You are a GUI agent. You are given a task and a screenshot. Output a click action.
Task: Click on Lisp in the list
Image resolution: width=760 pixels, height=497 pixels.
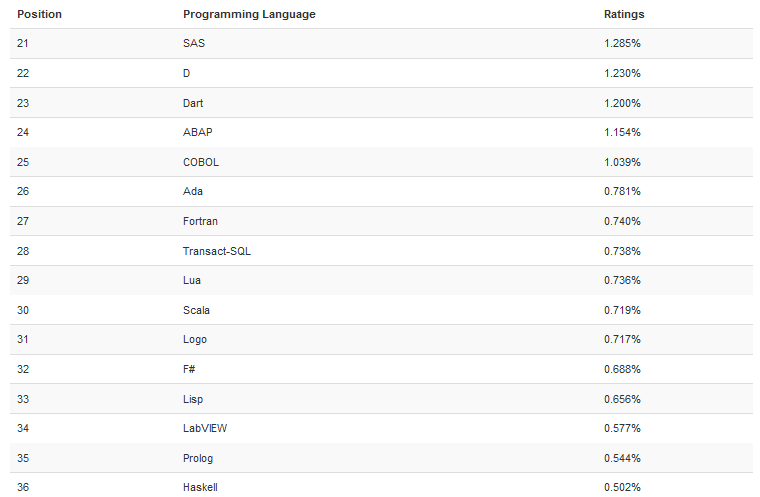click(x=193, y=400)
